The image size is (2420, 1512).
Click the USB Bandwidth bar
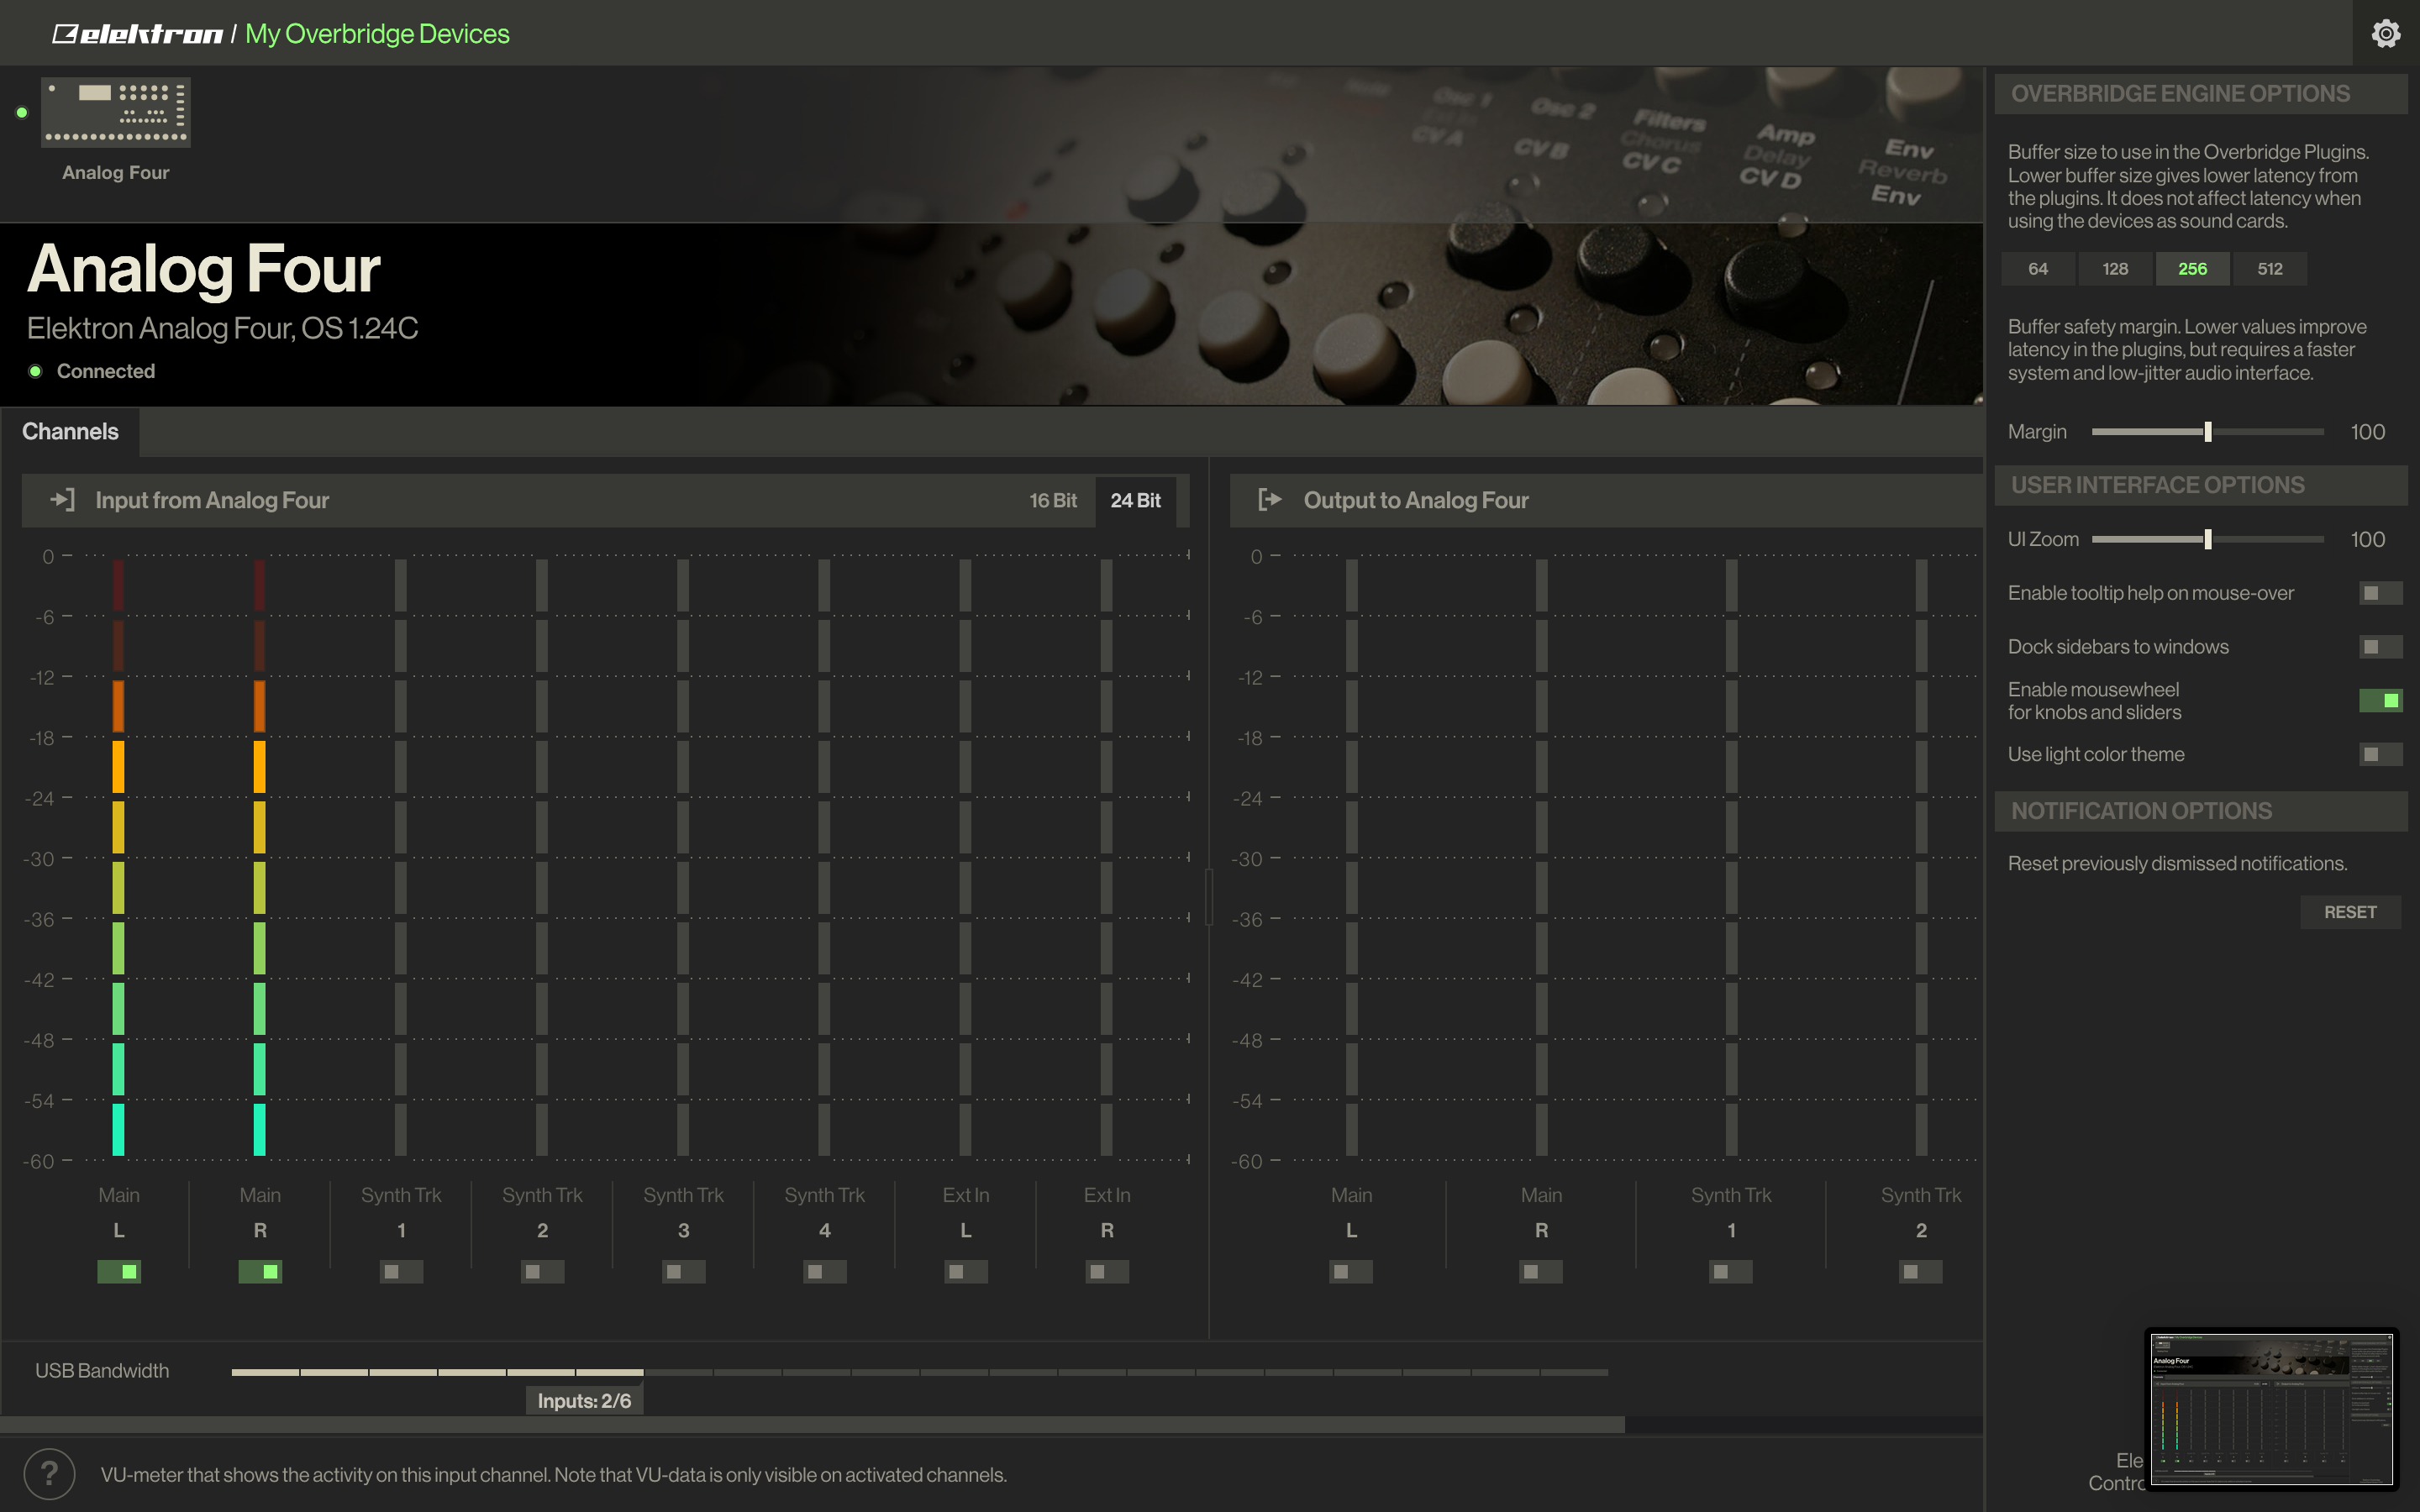point(919,1372)
